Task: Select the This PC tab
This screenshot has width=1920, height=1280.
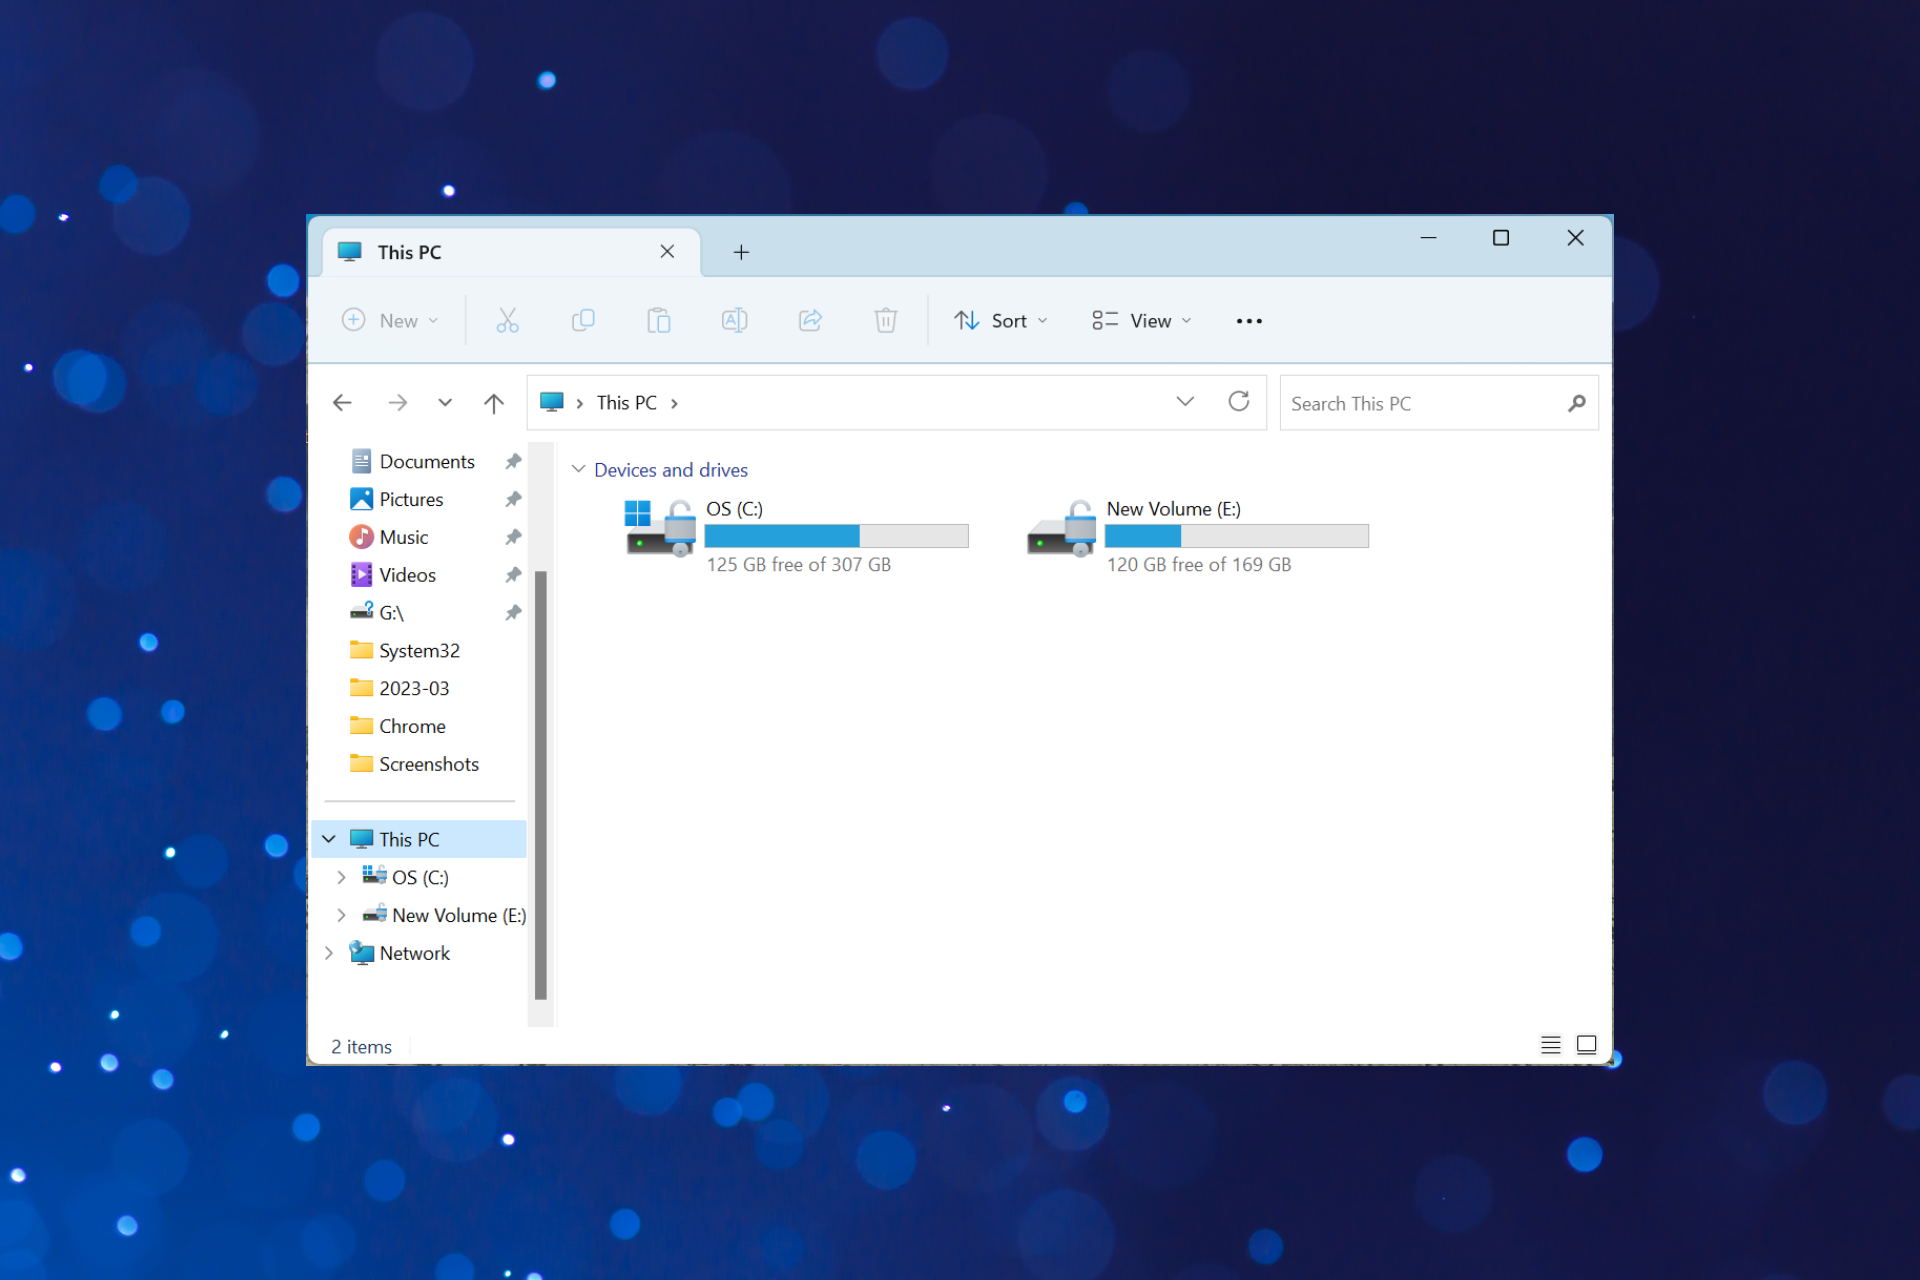Action: pyautogui.click(x=450, y=252)
